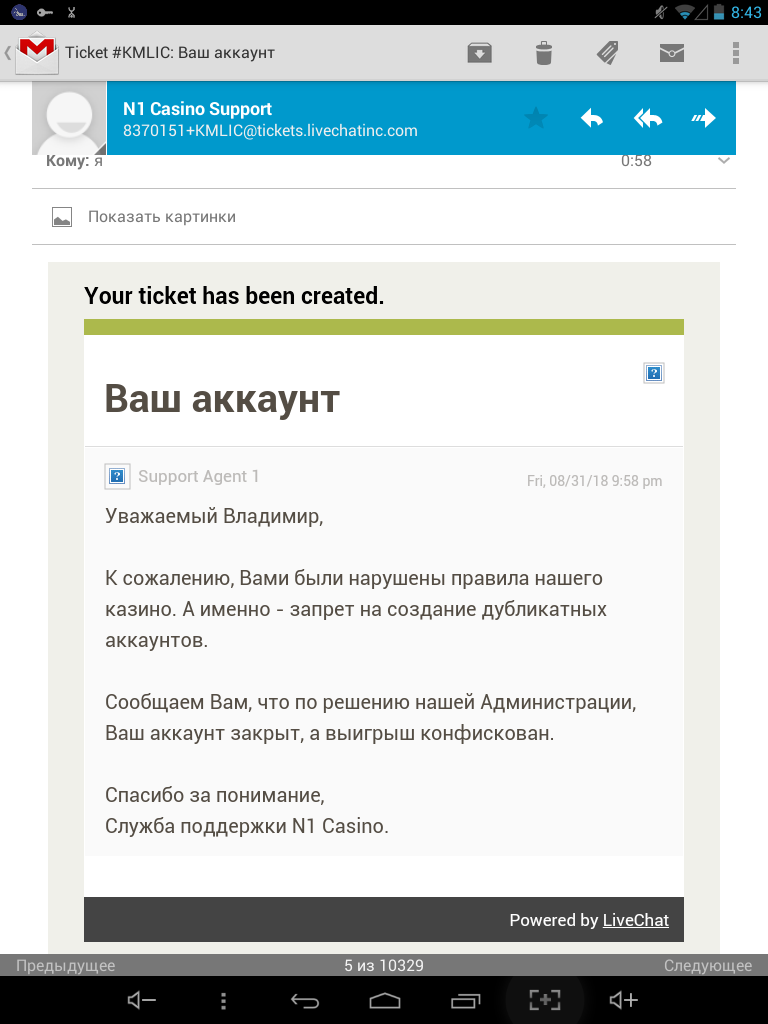Screen dimensions: 768x1024
Task: Open the three-dot overflow menu
Action: click(x=736, y=53)
